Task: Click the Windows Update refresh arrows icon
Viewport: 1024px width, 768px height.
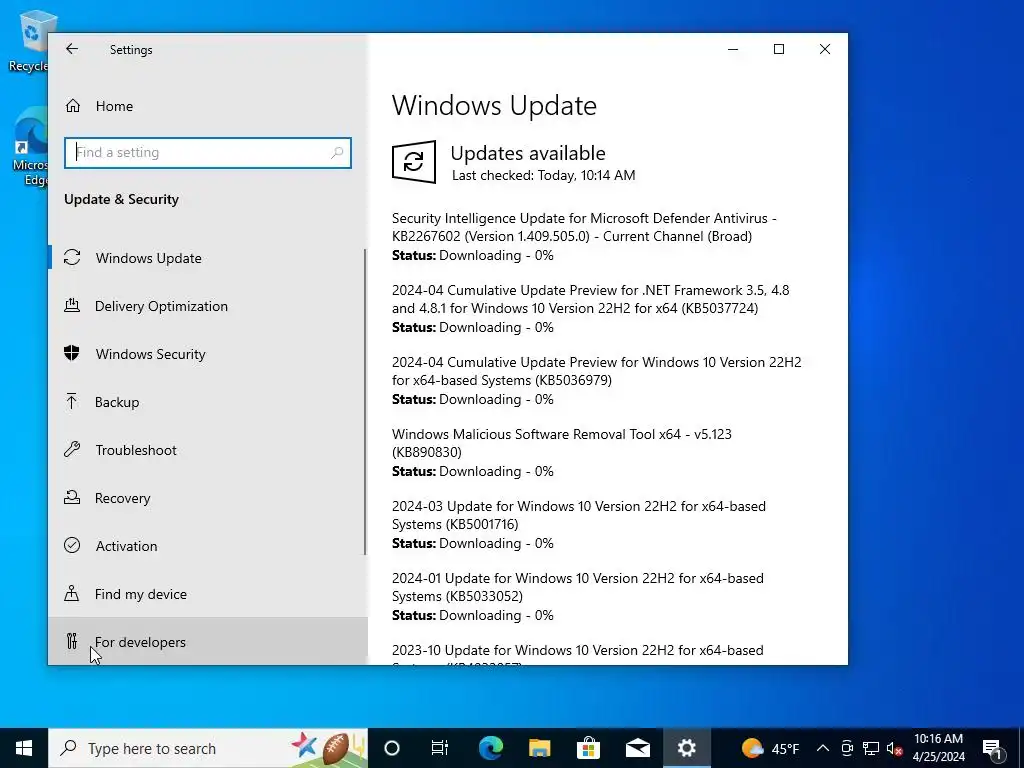Action: point(414,162)
